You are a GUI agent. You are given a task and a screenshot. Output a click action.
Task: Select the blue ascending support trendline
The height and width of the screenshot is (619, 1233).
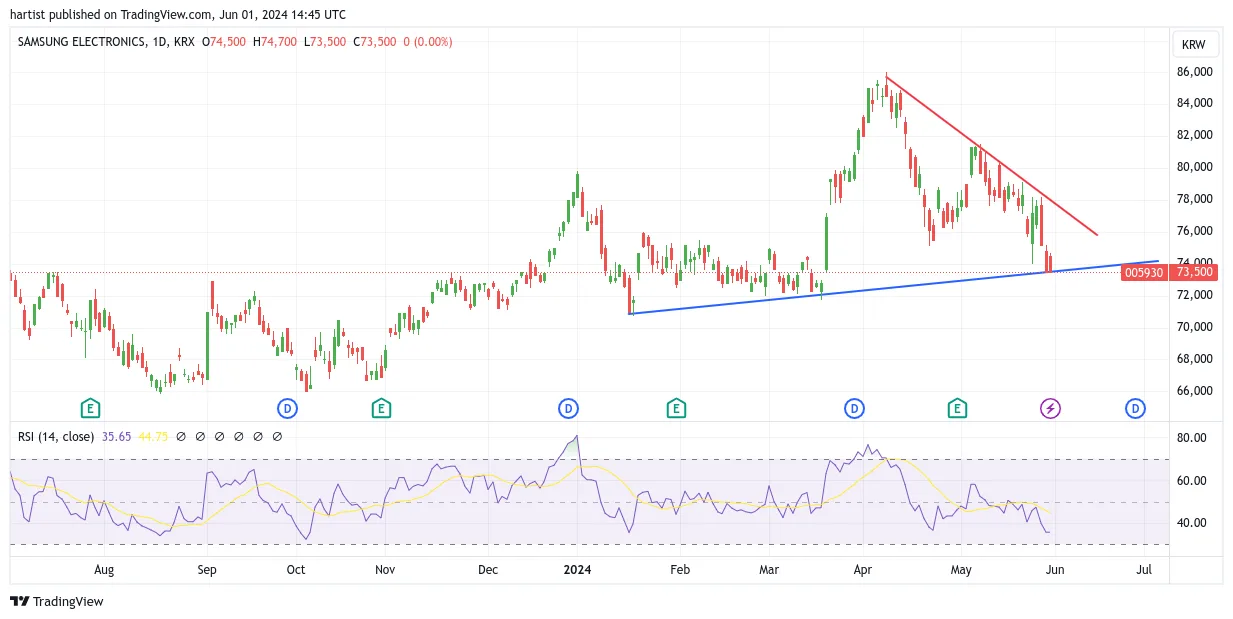point(893,288)
